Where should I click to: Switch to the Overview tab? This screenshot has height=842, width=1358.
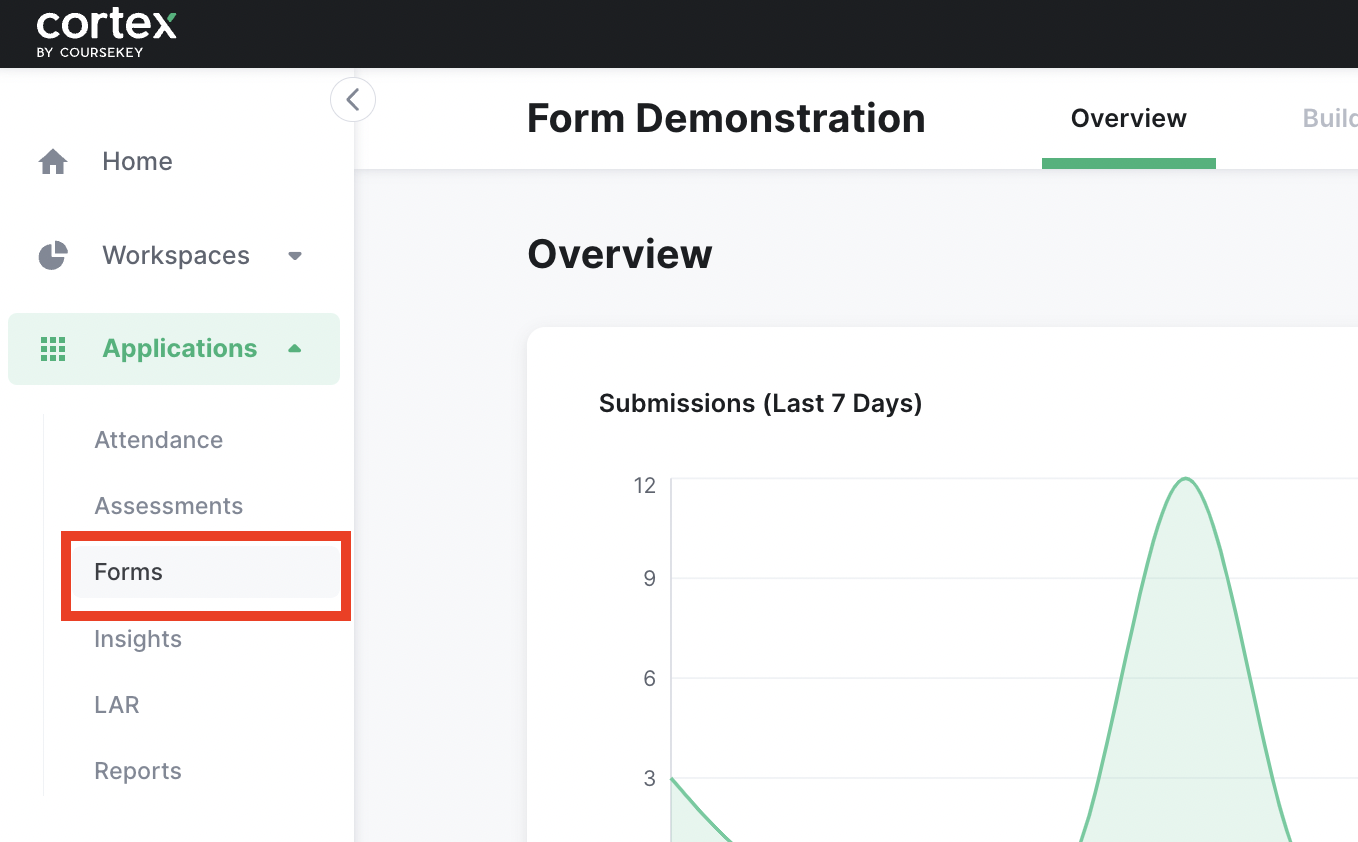(x=1129, y=118)
